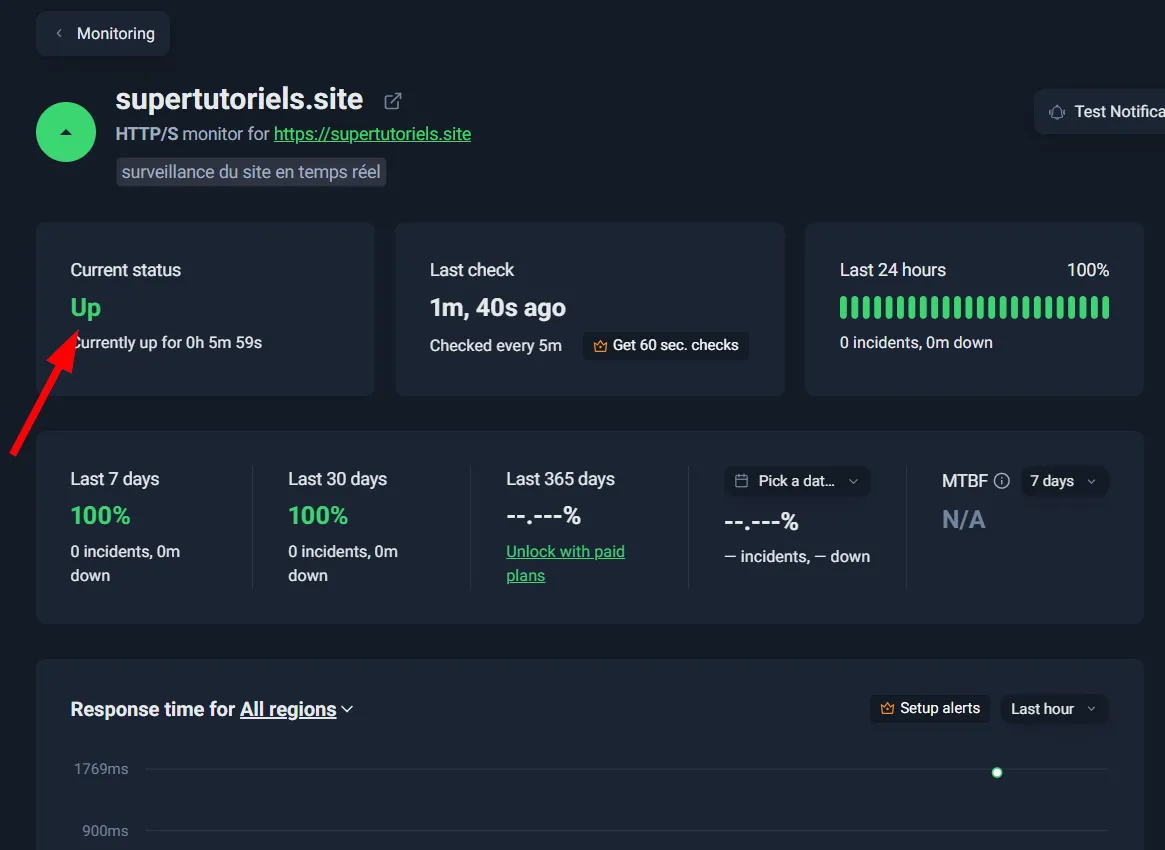Click the 'Currently up for 0h 5m 59s' text
Viewport: 1165px width, 850px height.
[x=166, y=343]
